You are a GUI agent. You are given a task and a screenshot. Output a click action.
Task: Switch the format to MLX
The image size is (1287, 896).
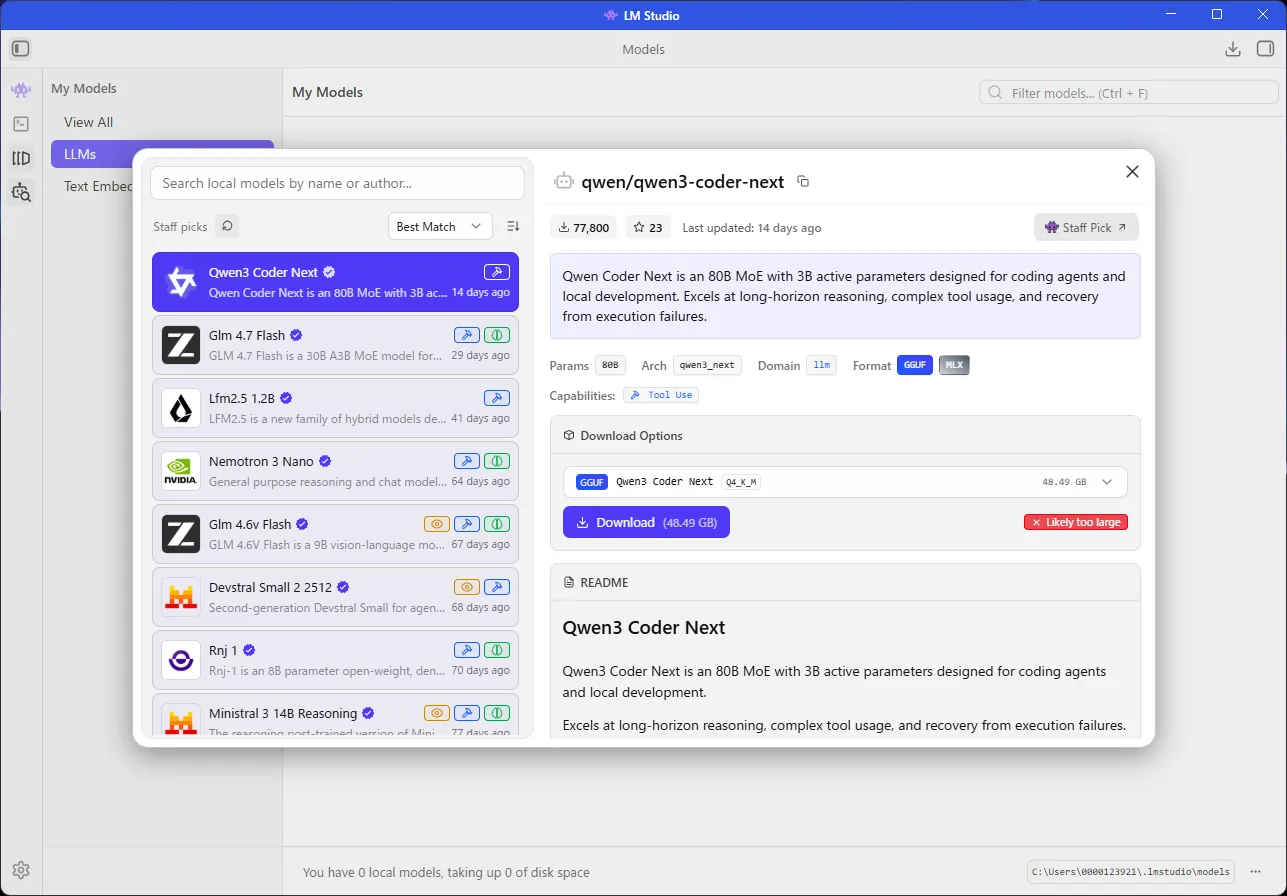tap(954, 365)
